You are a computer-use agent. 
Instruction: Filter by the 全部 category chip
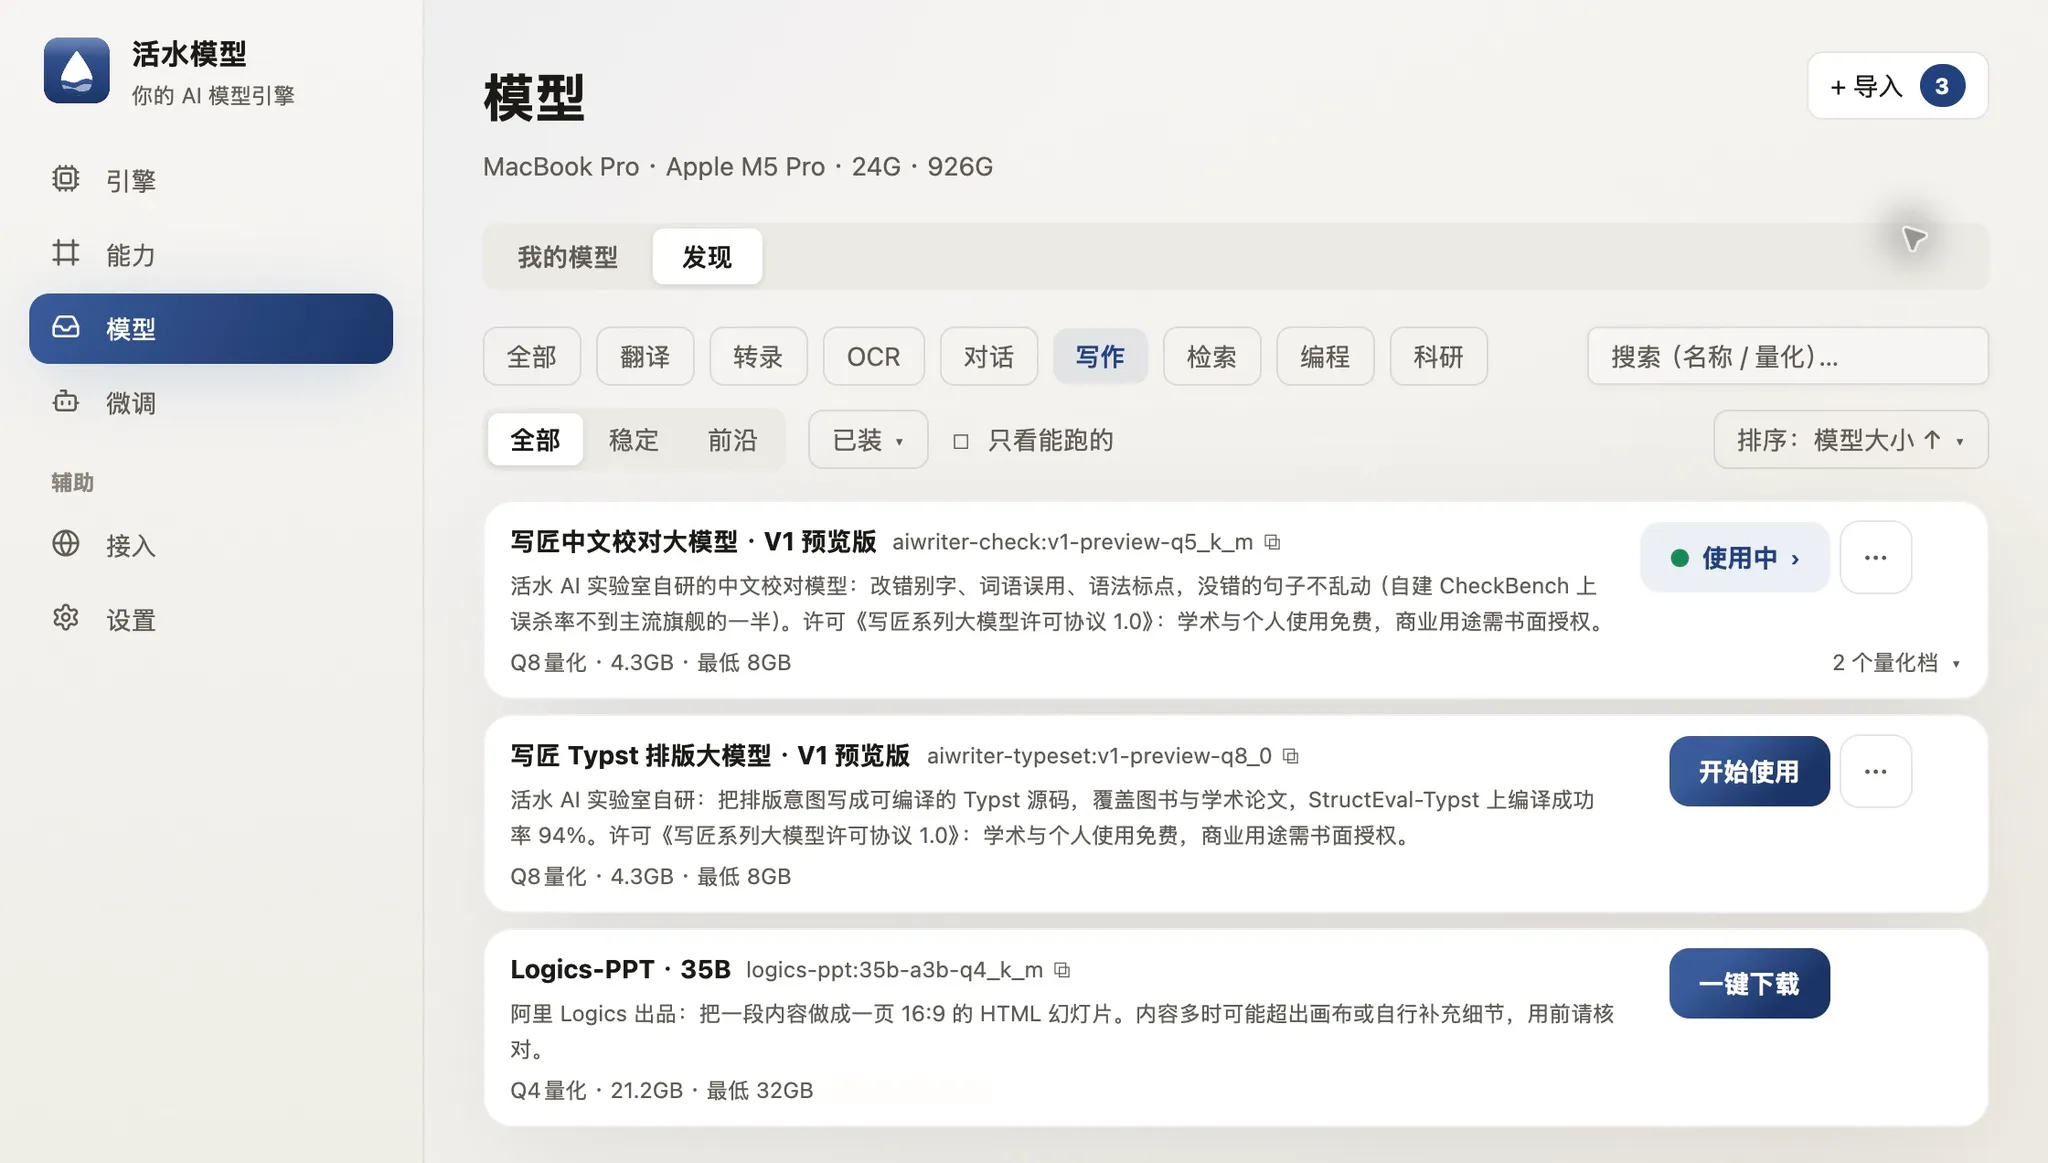pyautogui.click(x=531, y=356)
